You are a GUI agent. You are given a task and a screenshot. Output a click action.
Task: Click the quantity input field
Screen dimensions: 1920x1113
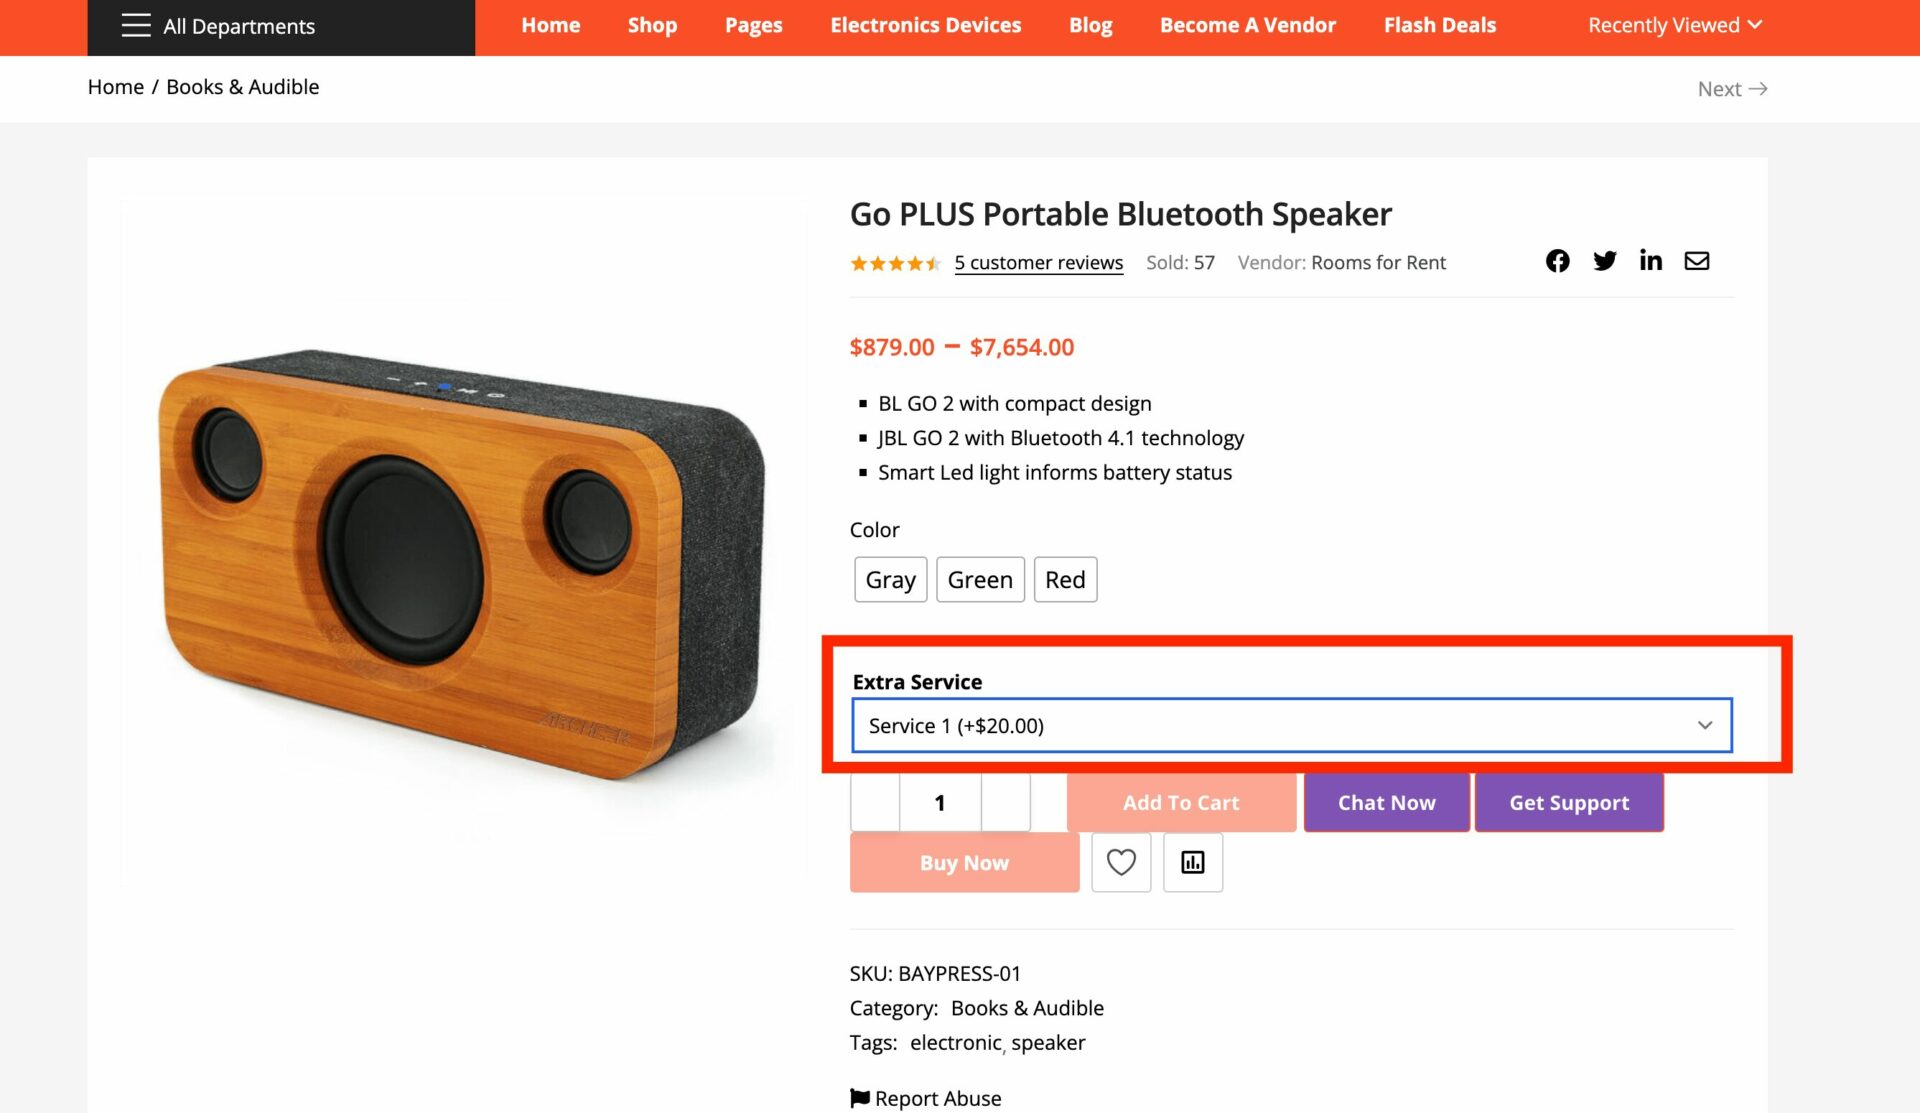[941, 802]
